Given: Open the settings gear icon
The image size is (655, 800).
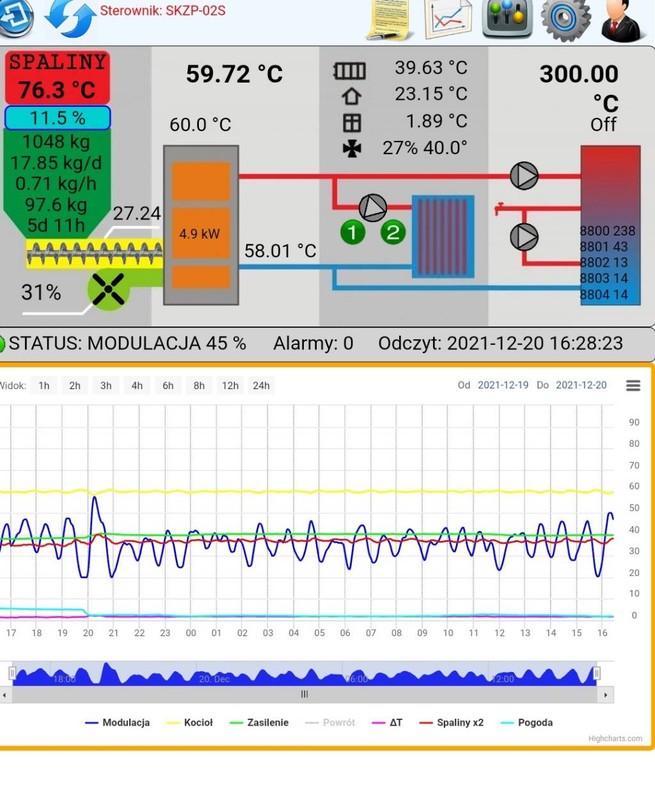Looking at the screenshot, I should click(566, 18).
